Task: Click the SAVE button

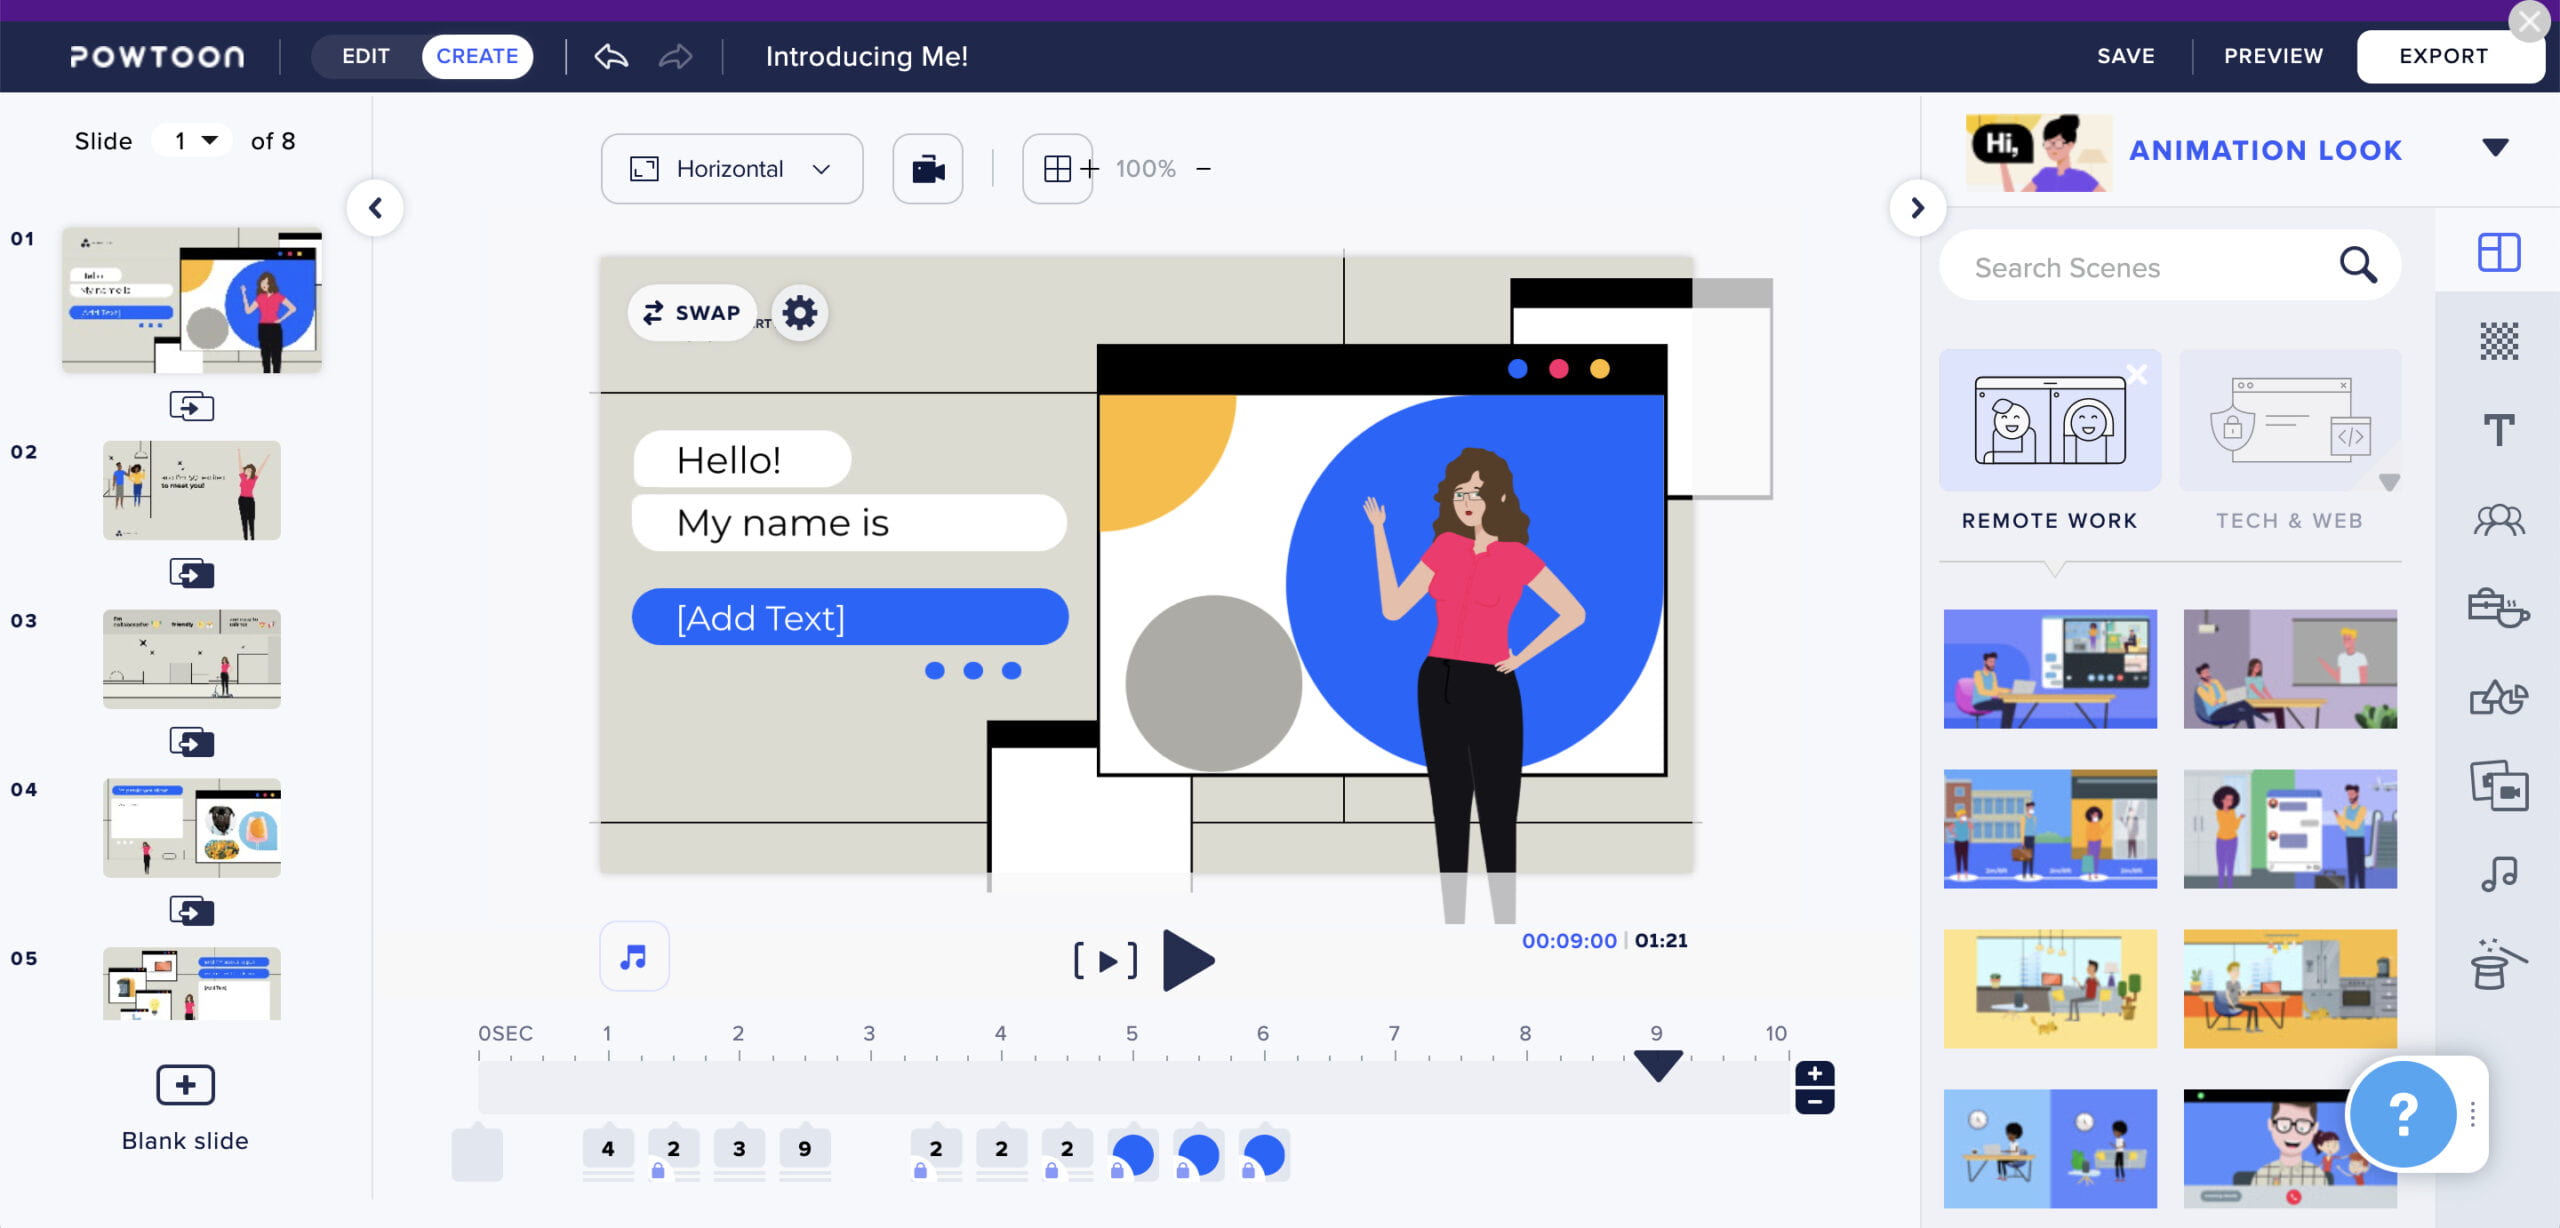Action: pos(2126,56)
